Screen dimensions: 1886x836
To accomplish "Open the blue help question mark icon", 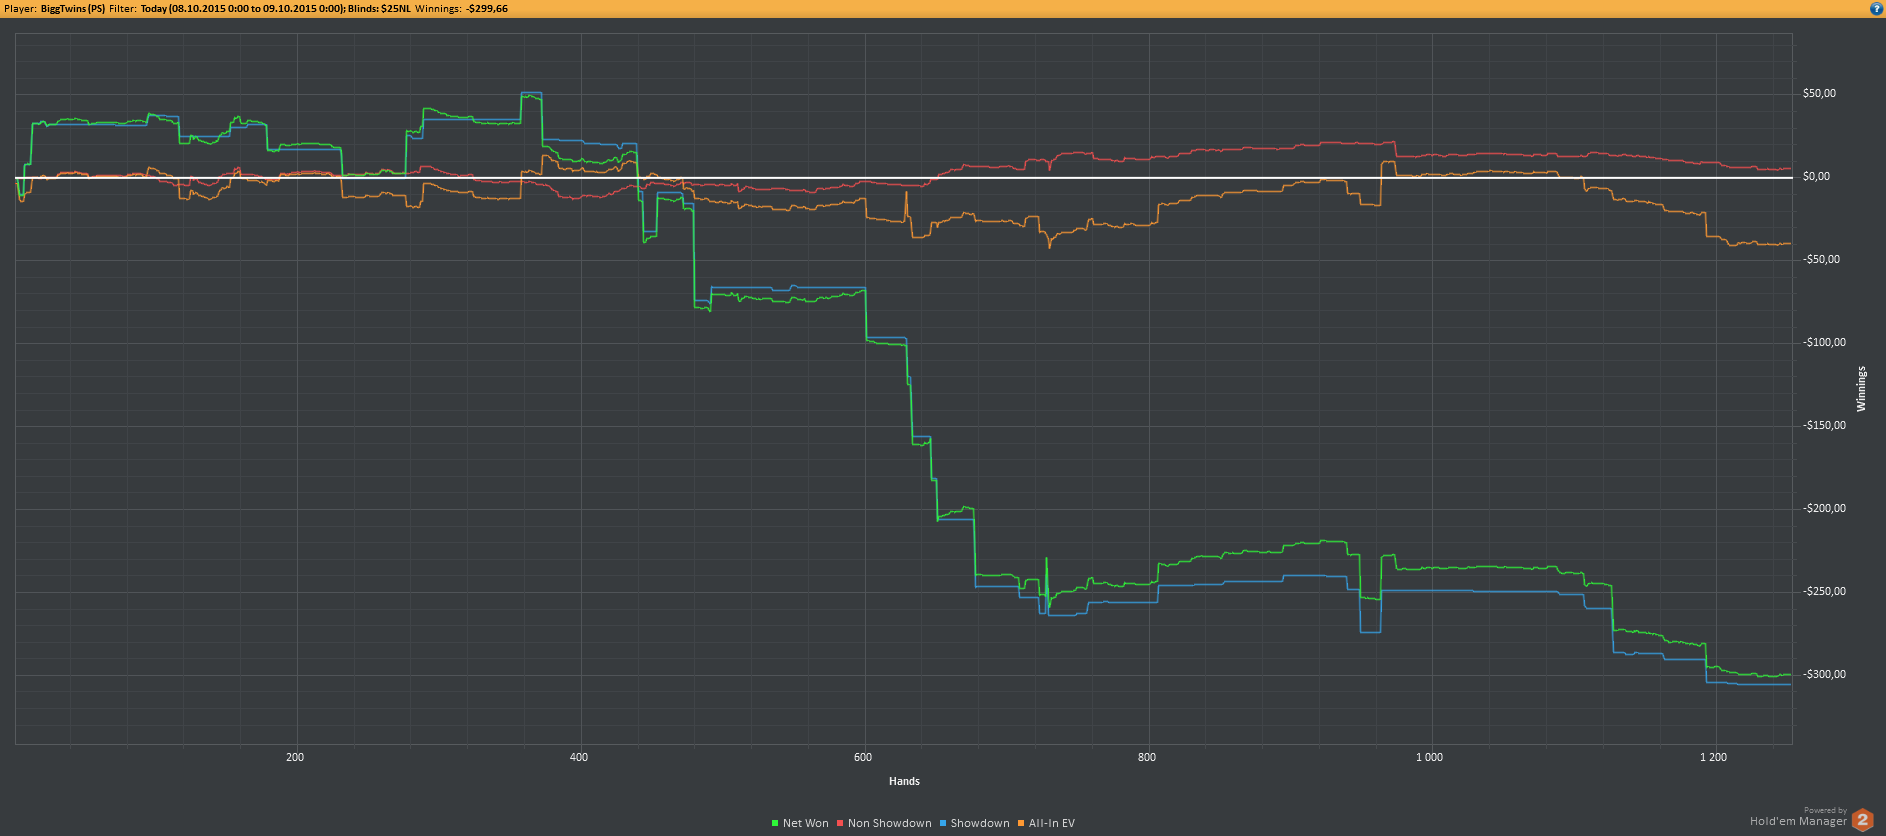I will tap(1876, 8).
